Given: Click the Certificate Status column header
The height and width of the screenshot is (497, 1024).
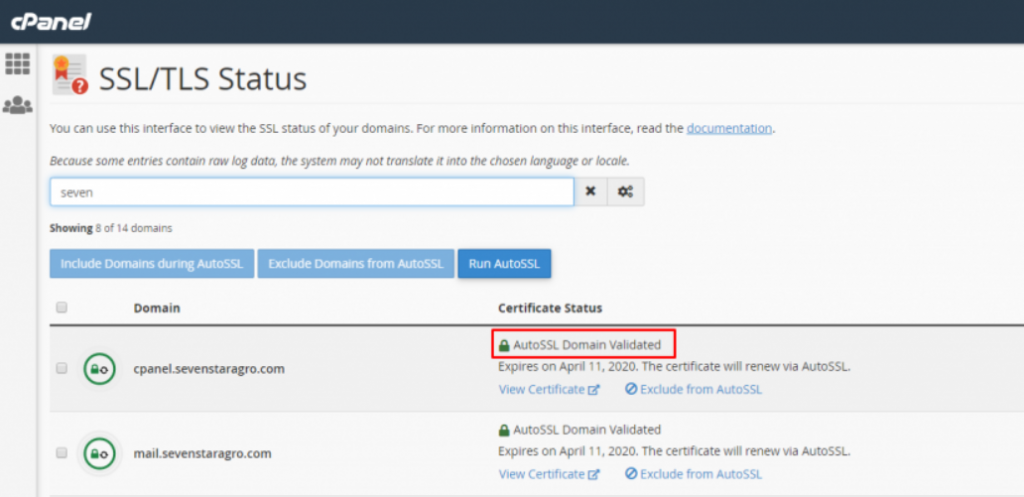Looking at the screenshot, I should (550, 308).
